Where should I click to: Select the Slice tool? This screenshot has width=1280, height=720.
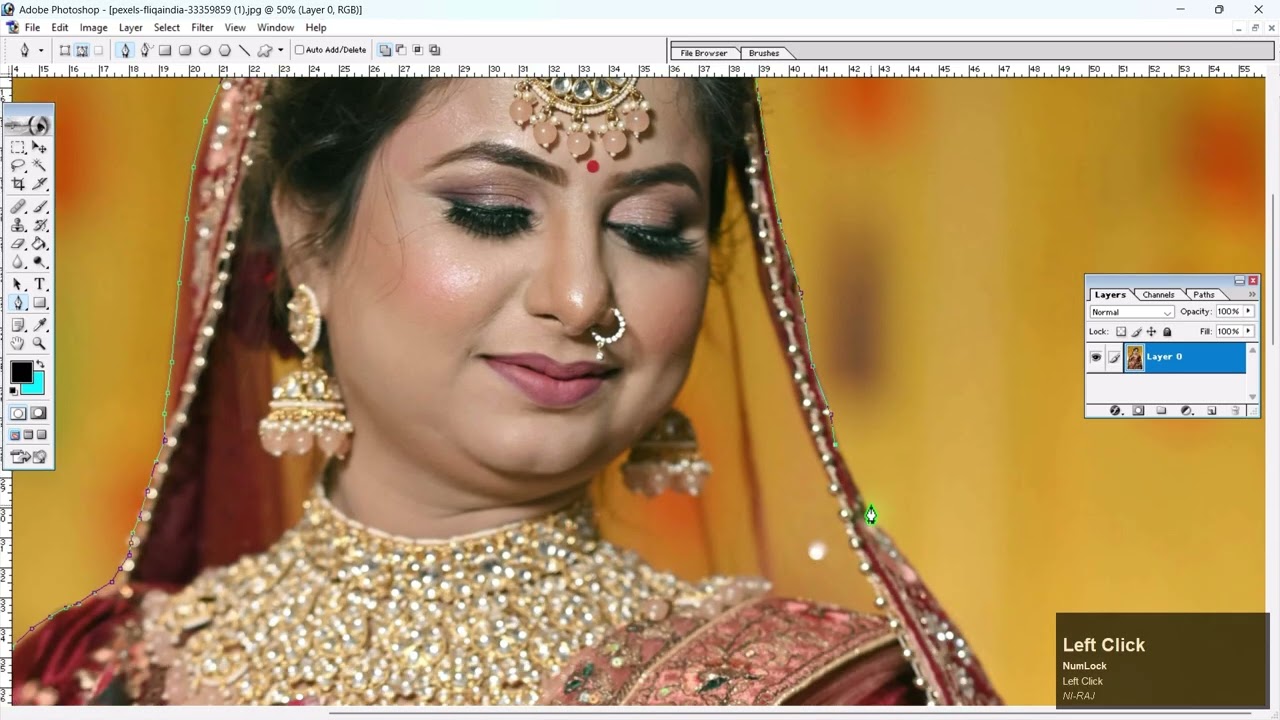40,185
